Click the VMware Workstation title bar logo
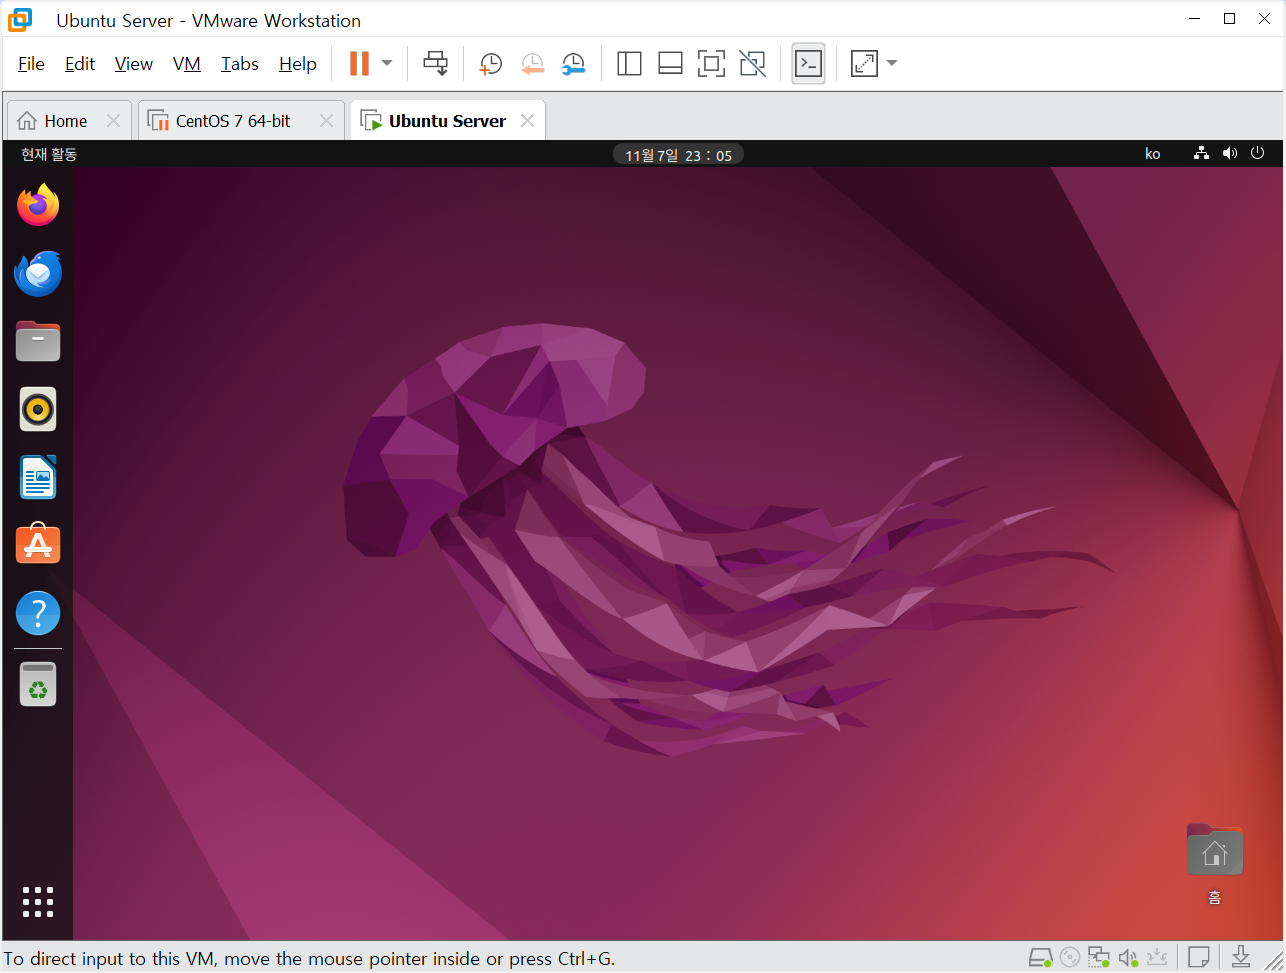Screen dimensions: 1286x973 pos(20,20)
